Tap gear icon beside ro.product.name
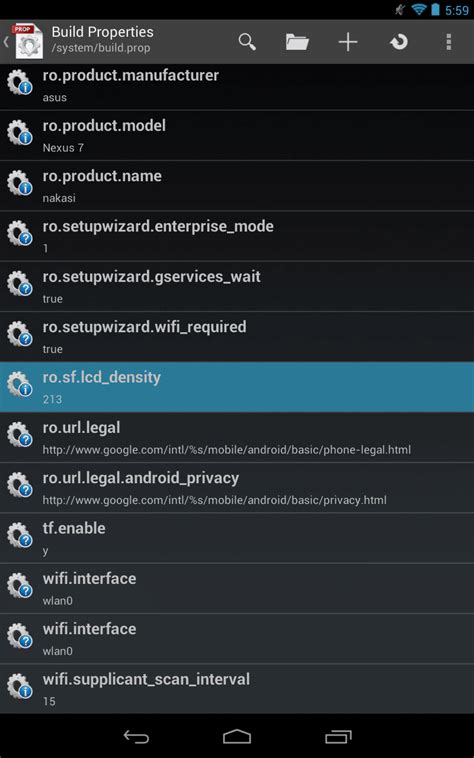Image resolution: width=474 pixels, height=758 pixels. [x=20, y=183]
